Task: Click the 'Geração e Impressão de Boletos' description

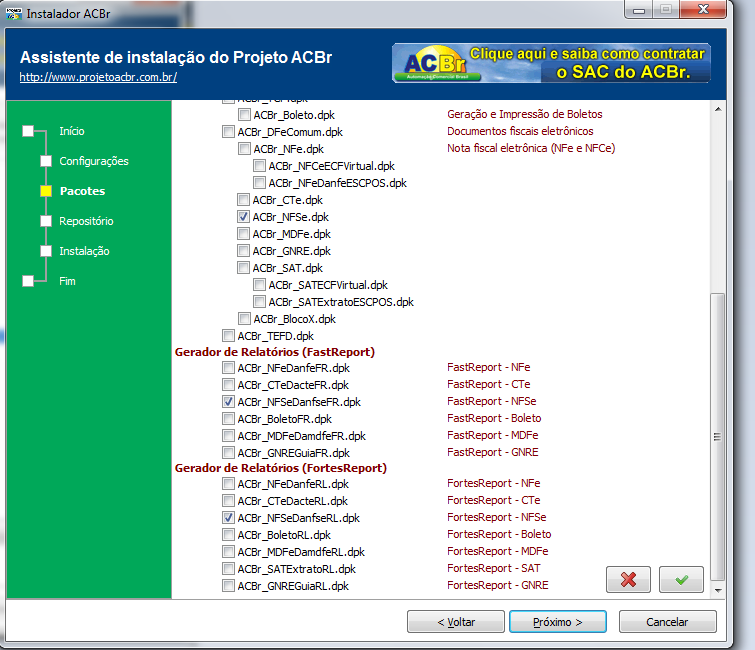Action: tap(525, 114)
